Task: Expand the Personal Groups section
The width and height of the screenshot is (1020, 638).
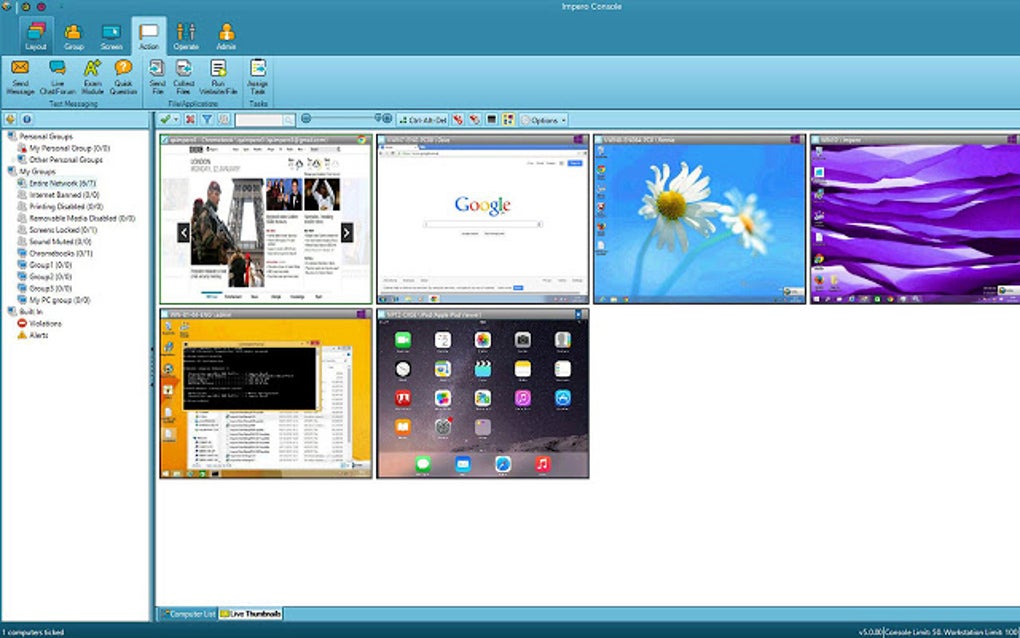Action: (8, 134)
